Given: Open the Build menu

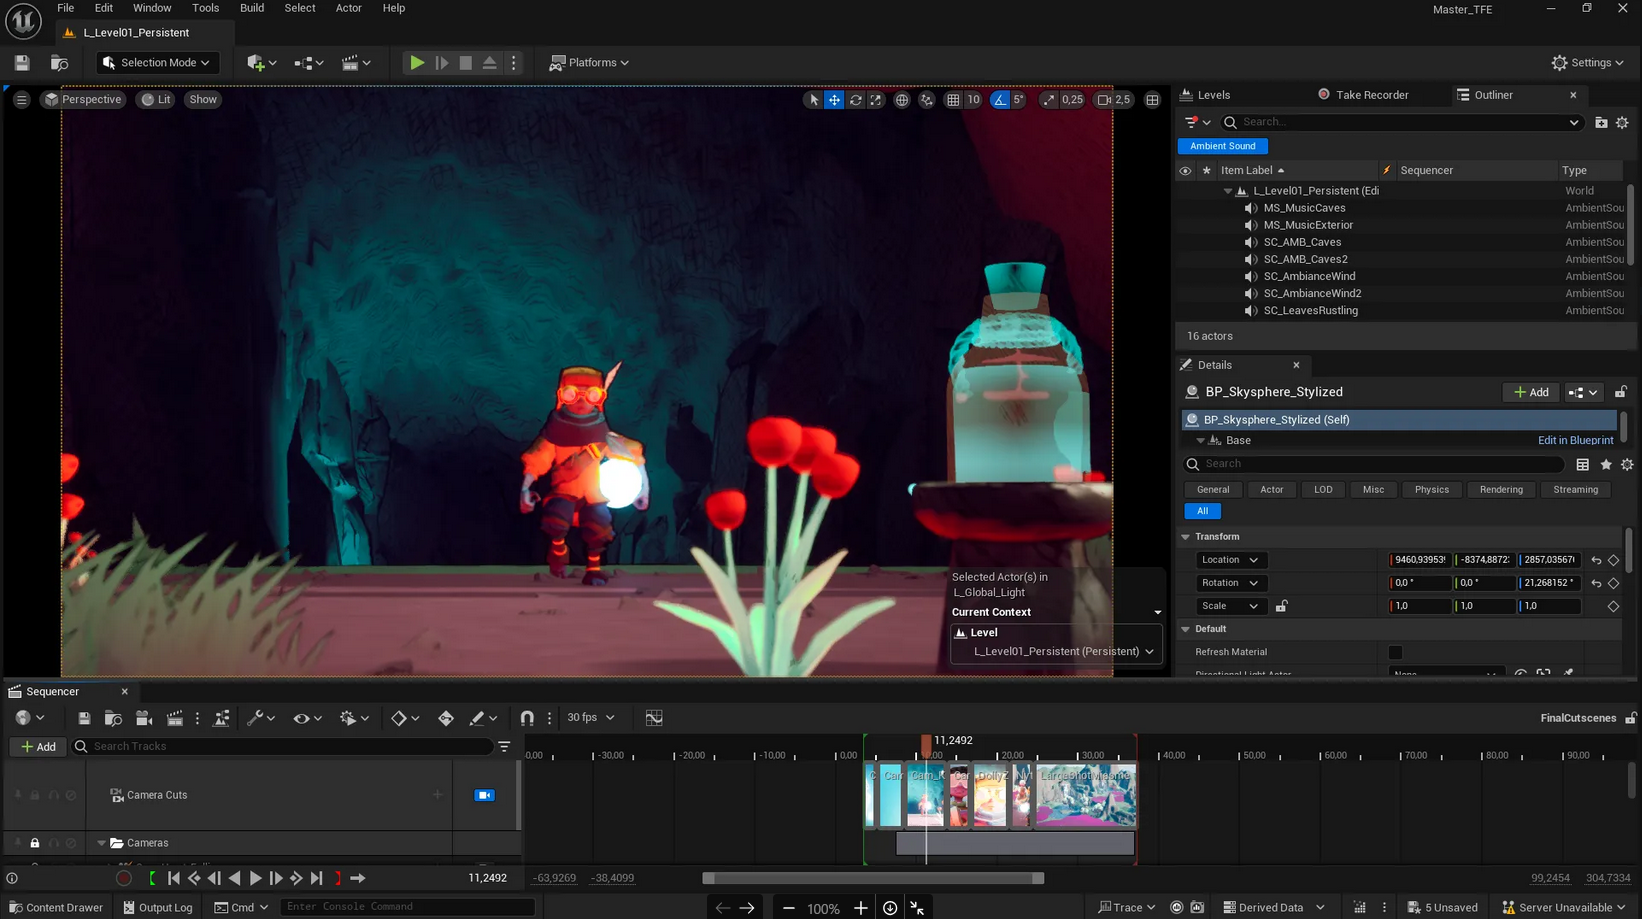Looking at the screenshot, I should point(252,8).
